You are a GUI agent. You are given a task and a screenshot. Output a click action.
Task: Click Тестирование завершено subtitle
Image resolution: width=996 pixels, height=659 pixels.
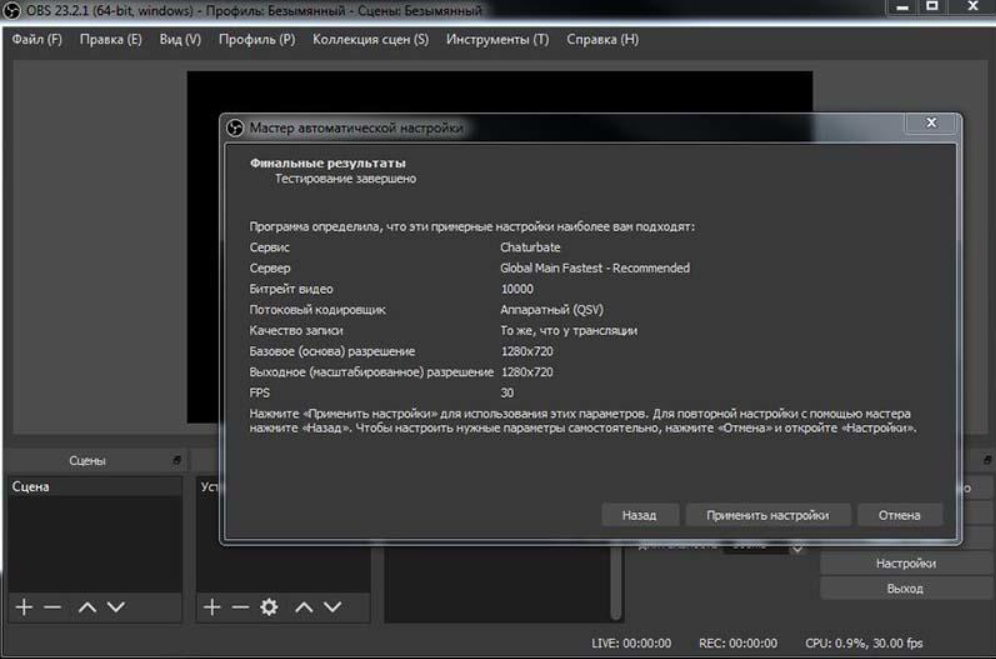[x=346, y=179]
